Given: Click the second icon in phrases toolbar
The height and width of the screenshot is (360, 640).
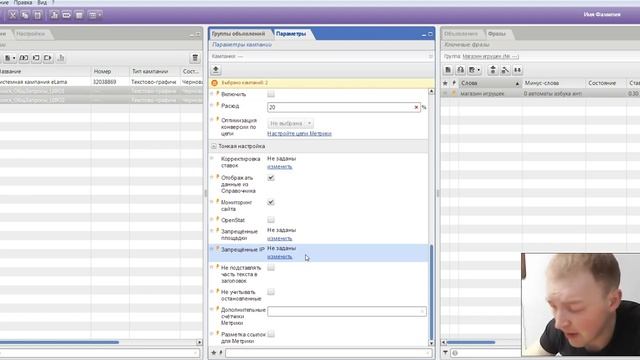Looking at the screenshot, I should point(460,70).
